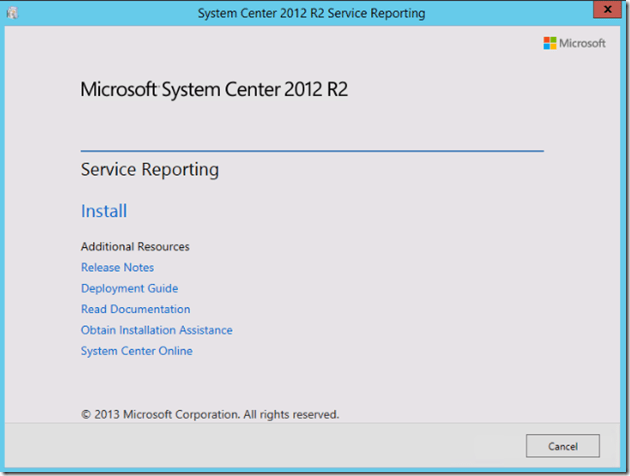The image size is (630, 476).
Task: Click the Microsoft wordmark beside the logo
Action: [x=582, y=43]
